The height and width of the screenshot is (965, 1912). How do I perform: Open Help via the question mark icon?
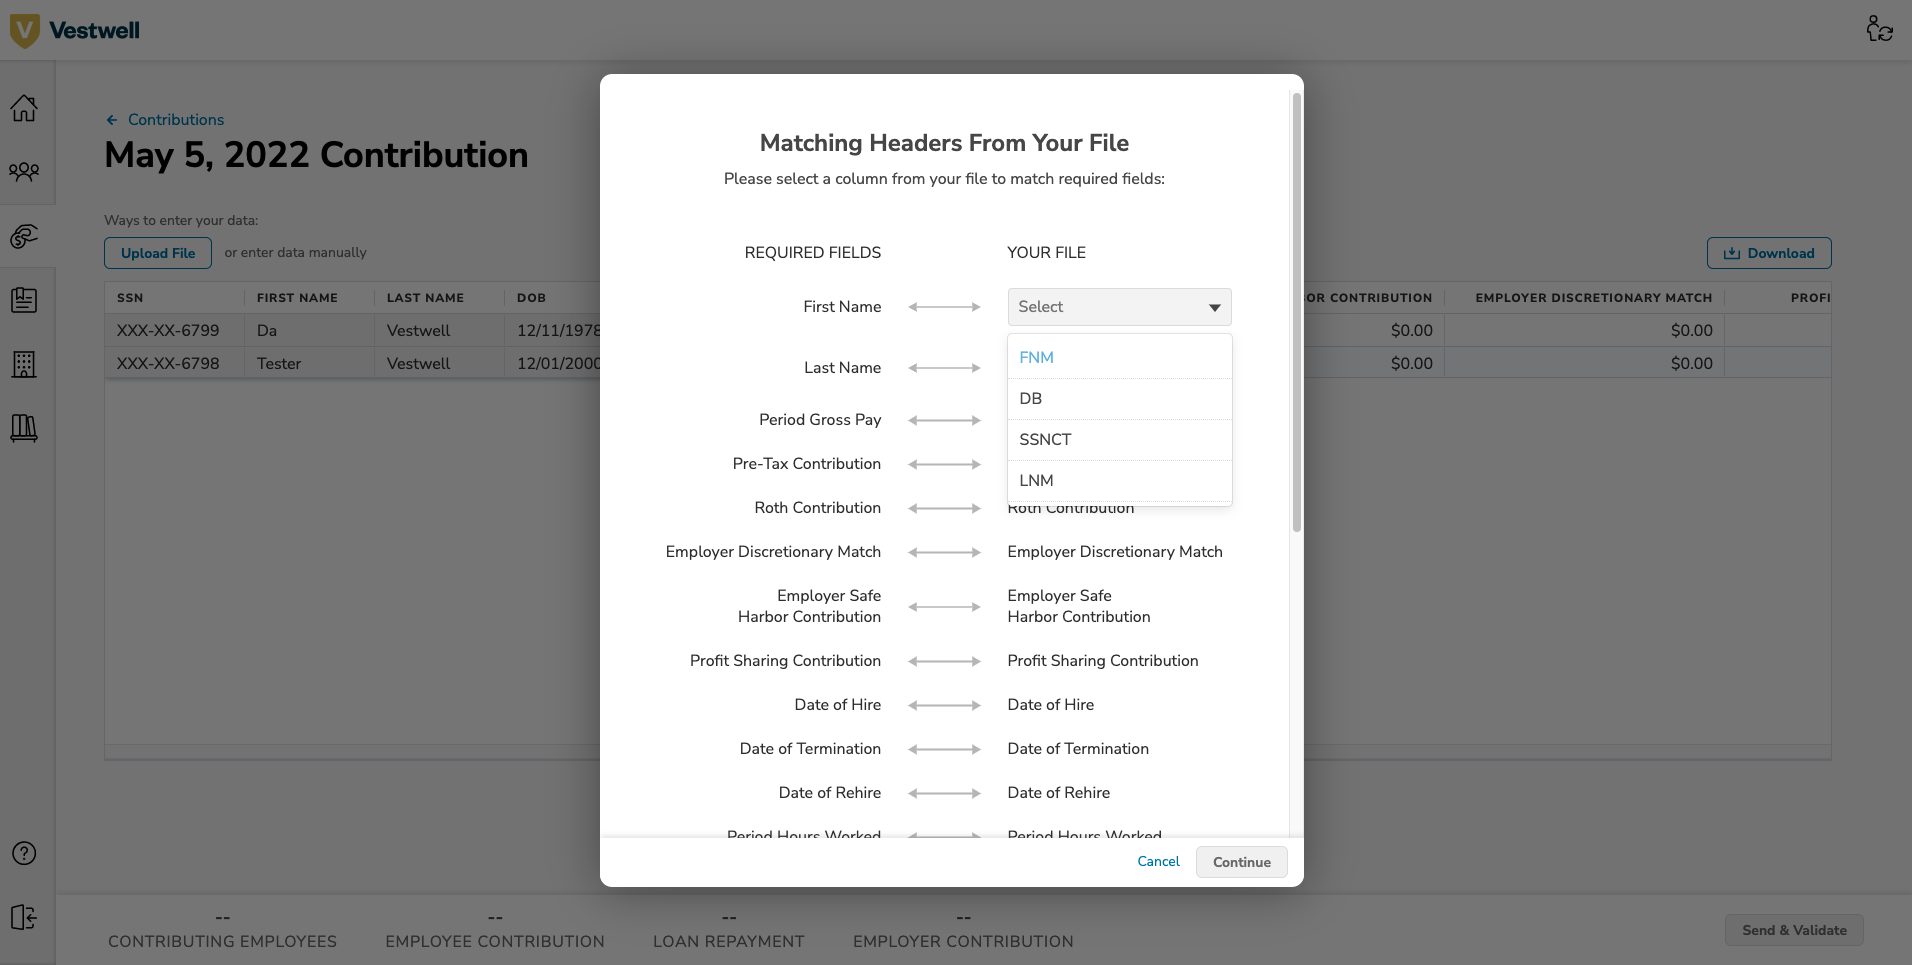tap(24, 853)
